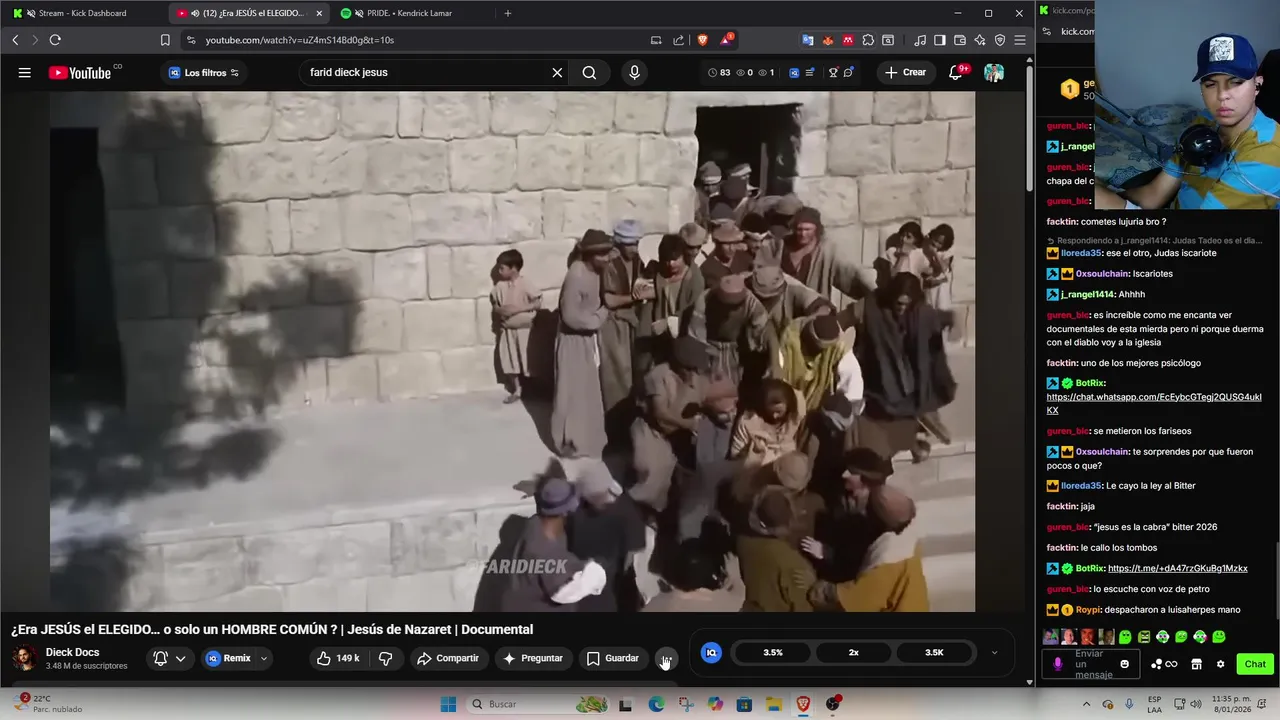Open YouTube notifications bell with 9+ badge
The height and width of the screenshot is (720, 1280).
click(957, 72)
